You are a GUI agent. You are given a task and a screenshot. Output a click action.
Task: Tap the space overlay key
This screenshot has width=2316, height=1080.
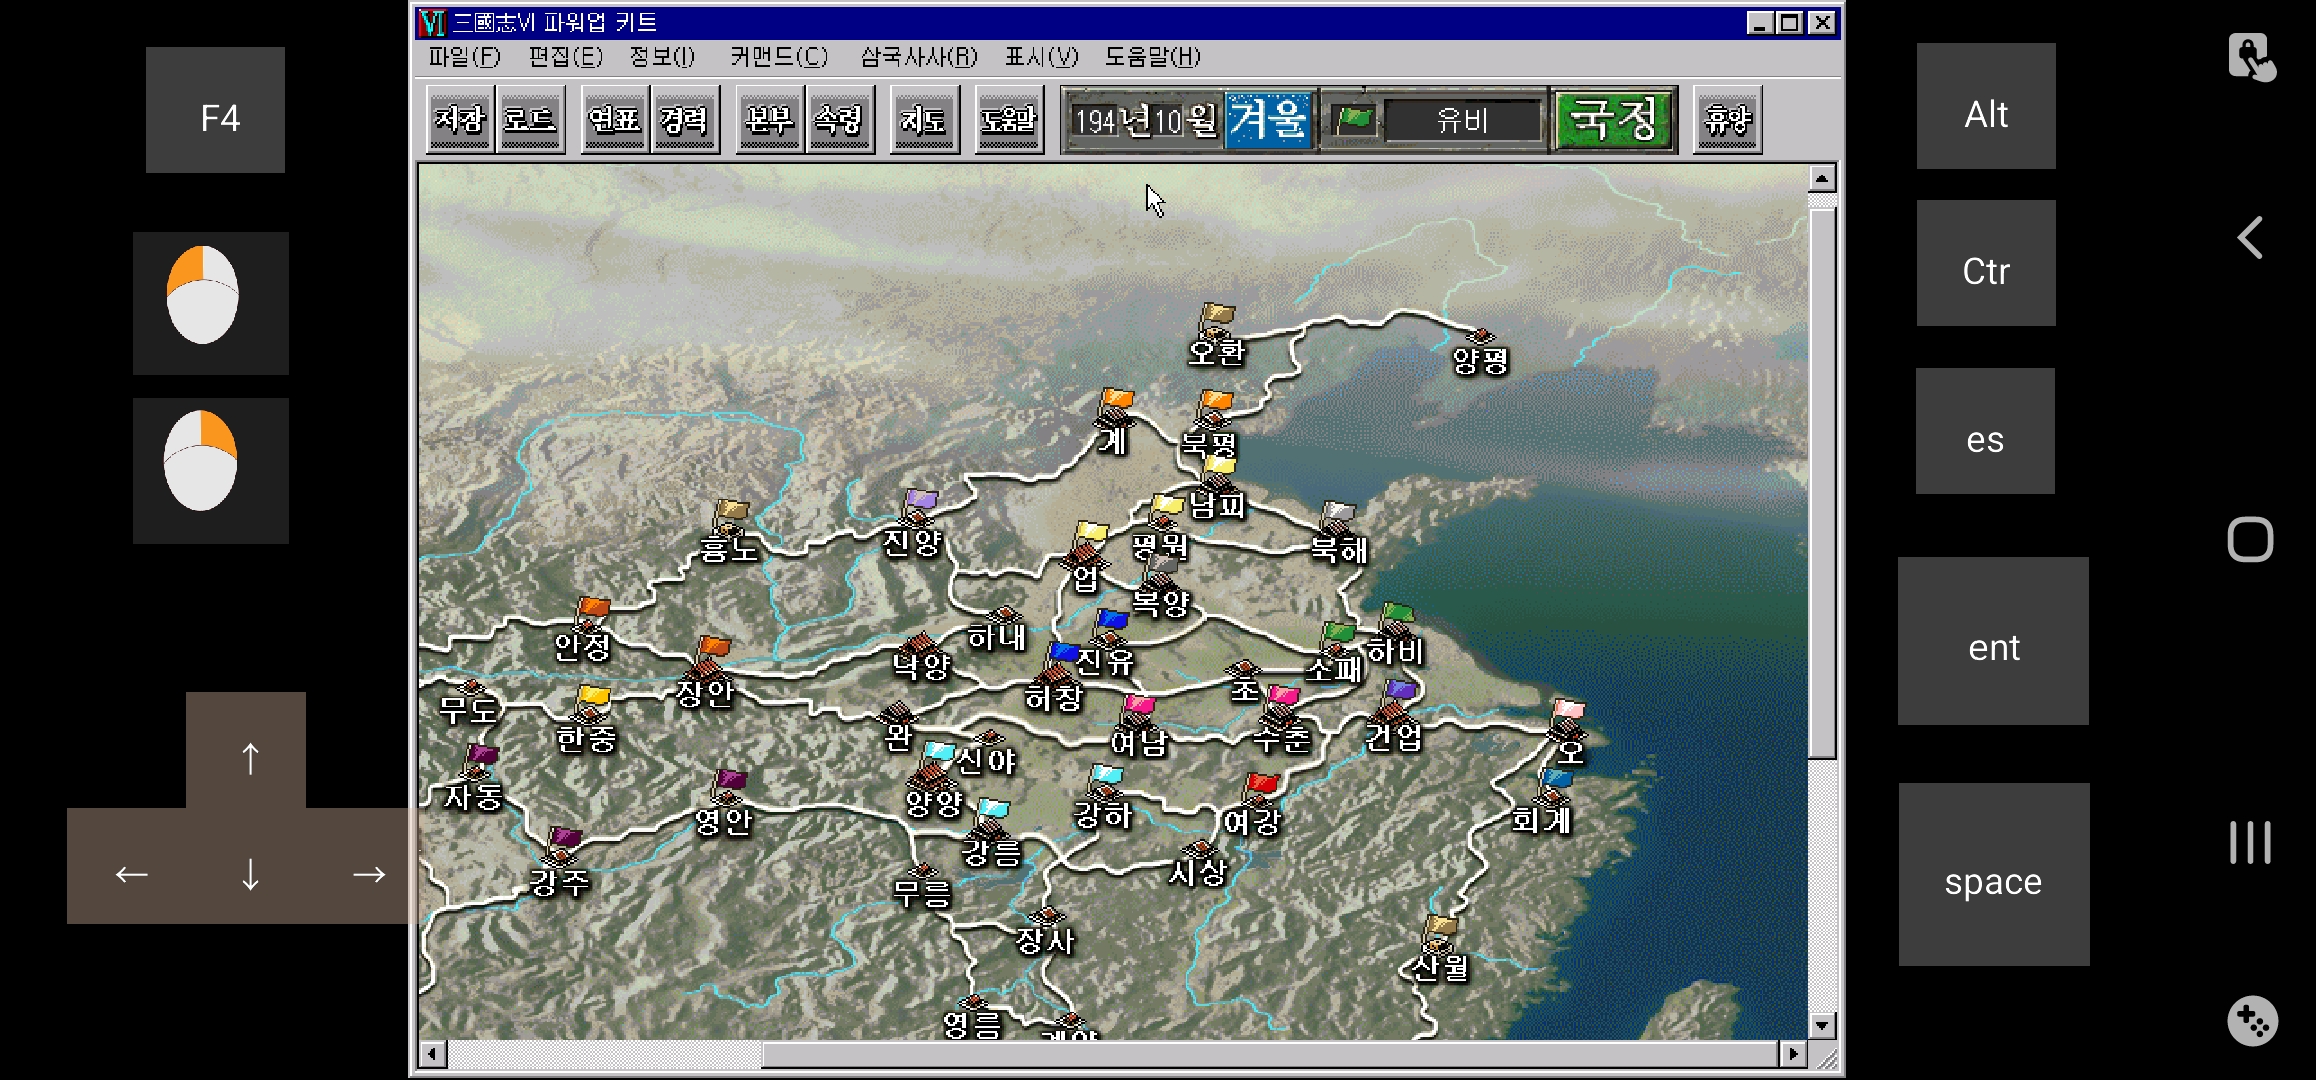pyautogui.click(x=1994, y=874)
